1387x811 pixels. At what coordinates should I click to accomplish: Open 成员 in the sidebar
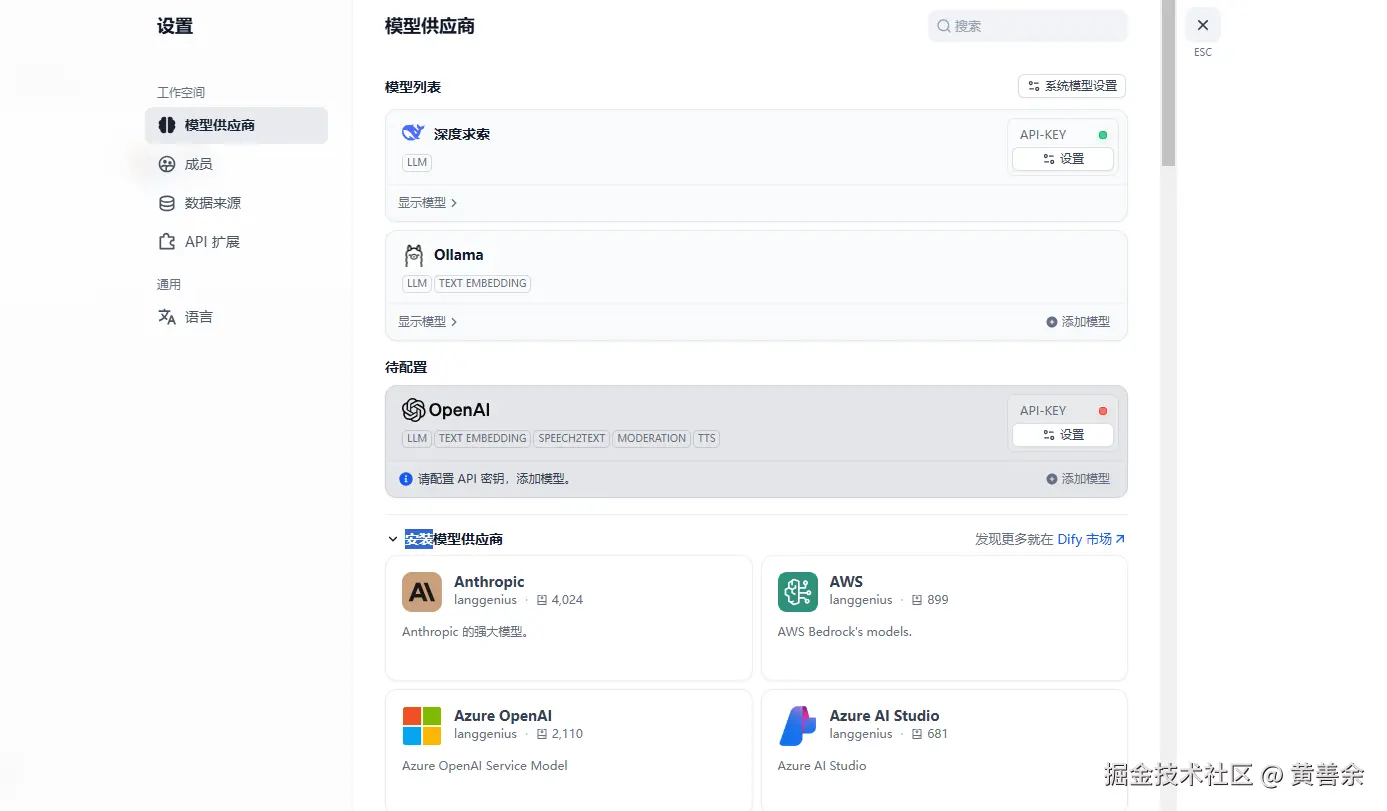237,164
